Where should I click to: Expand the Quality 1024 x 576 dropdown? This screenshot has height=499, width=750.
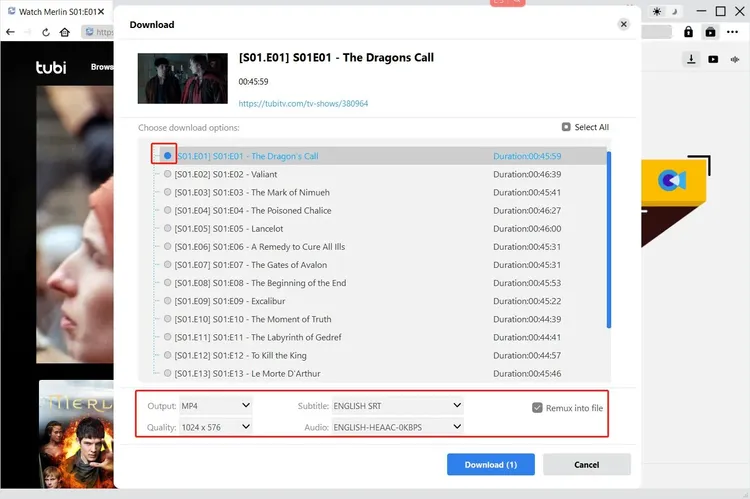[215, 427]
